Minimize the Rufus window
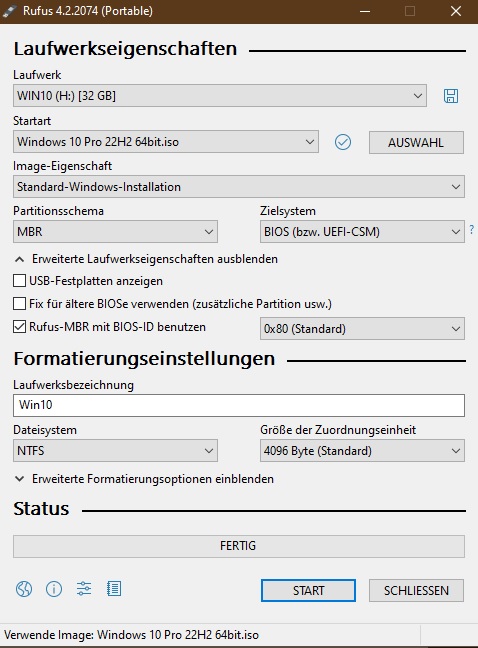Screen dimensions: 478x648 365,11
